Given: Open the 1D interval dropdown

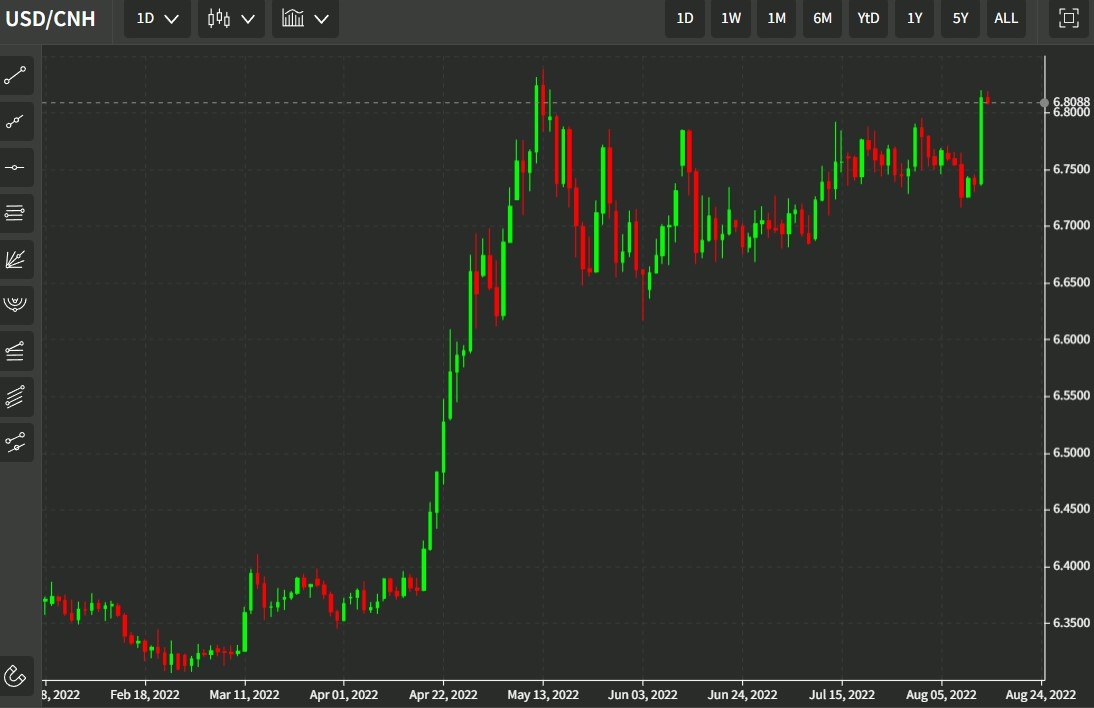Looking at the screenshot, I should click(157, 19).
